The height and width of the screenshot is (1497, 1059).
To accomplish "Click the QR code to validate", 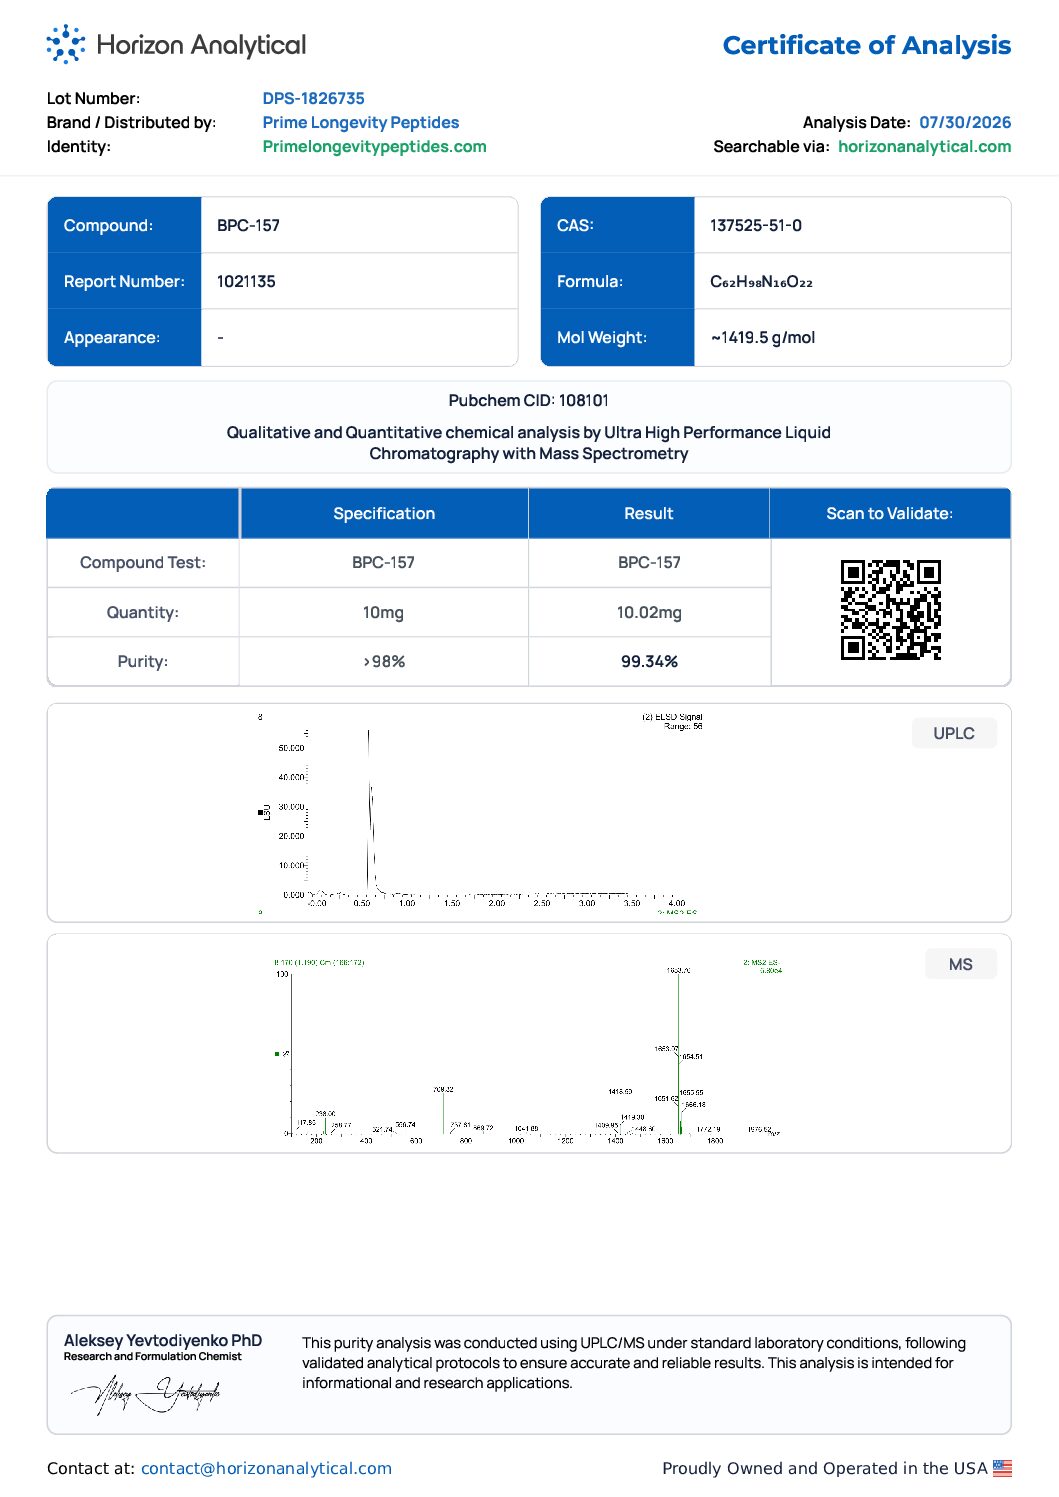I will (890, 610).
